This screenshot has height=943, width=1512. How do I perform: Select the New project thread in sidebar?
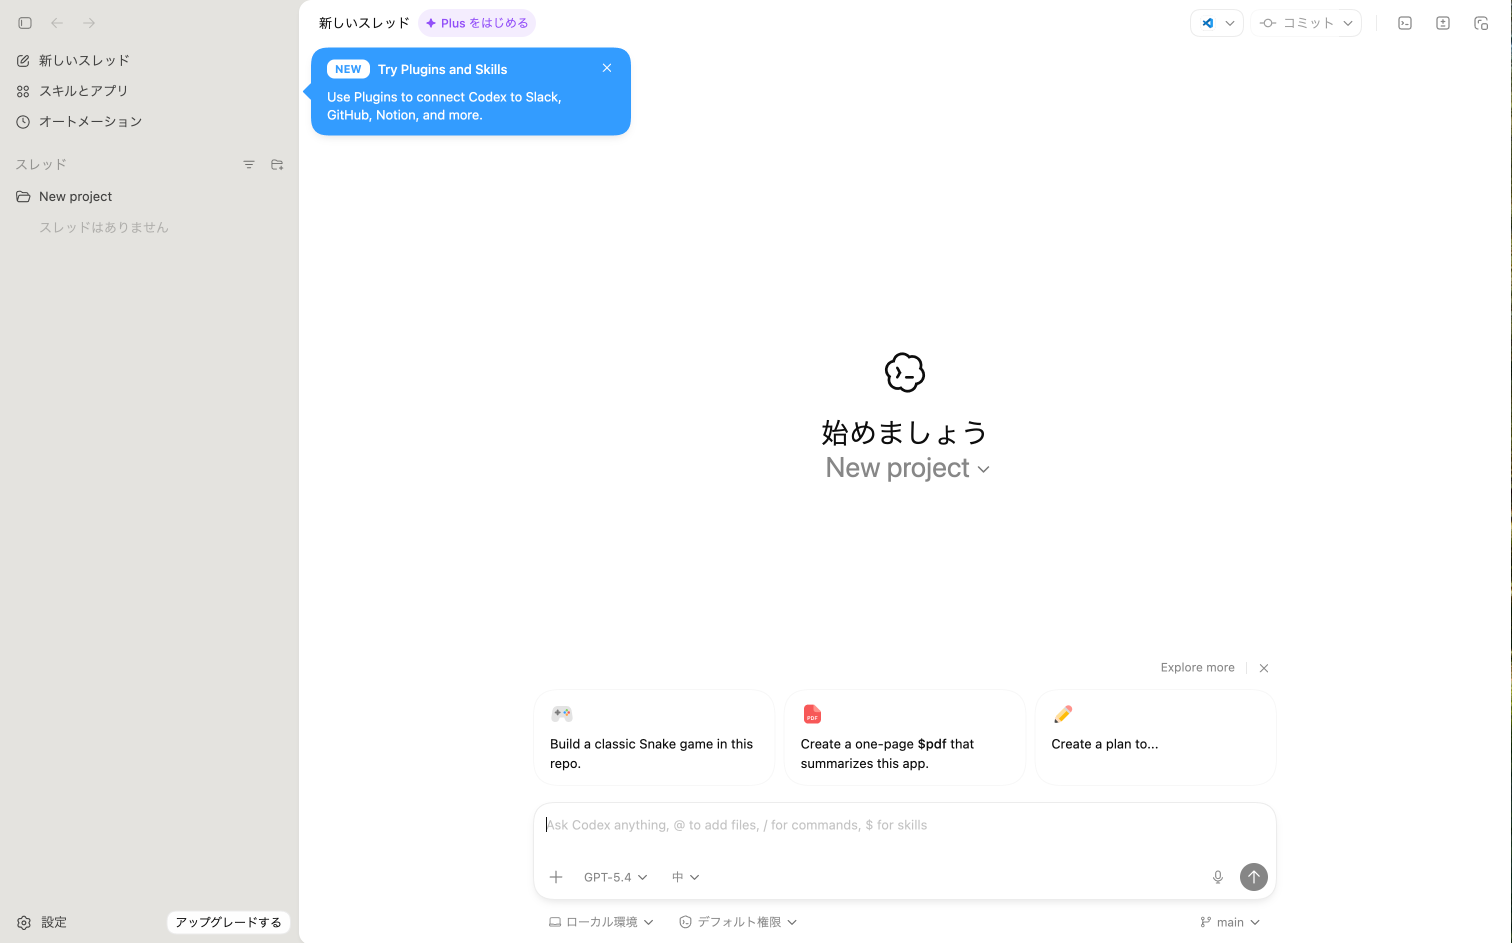click(74, 196)
